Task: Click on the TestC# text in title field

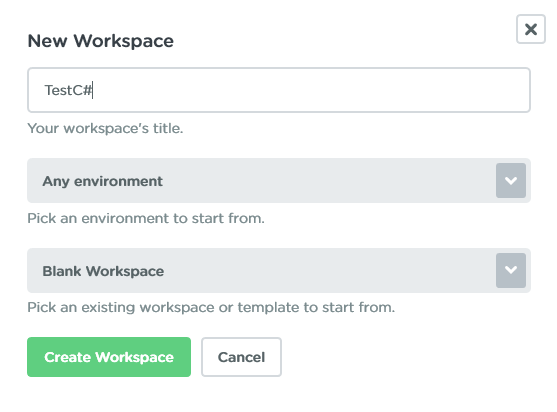Action: 68,90
